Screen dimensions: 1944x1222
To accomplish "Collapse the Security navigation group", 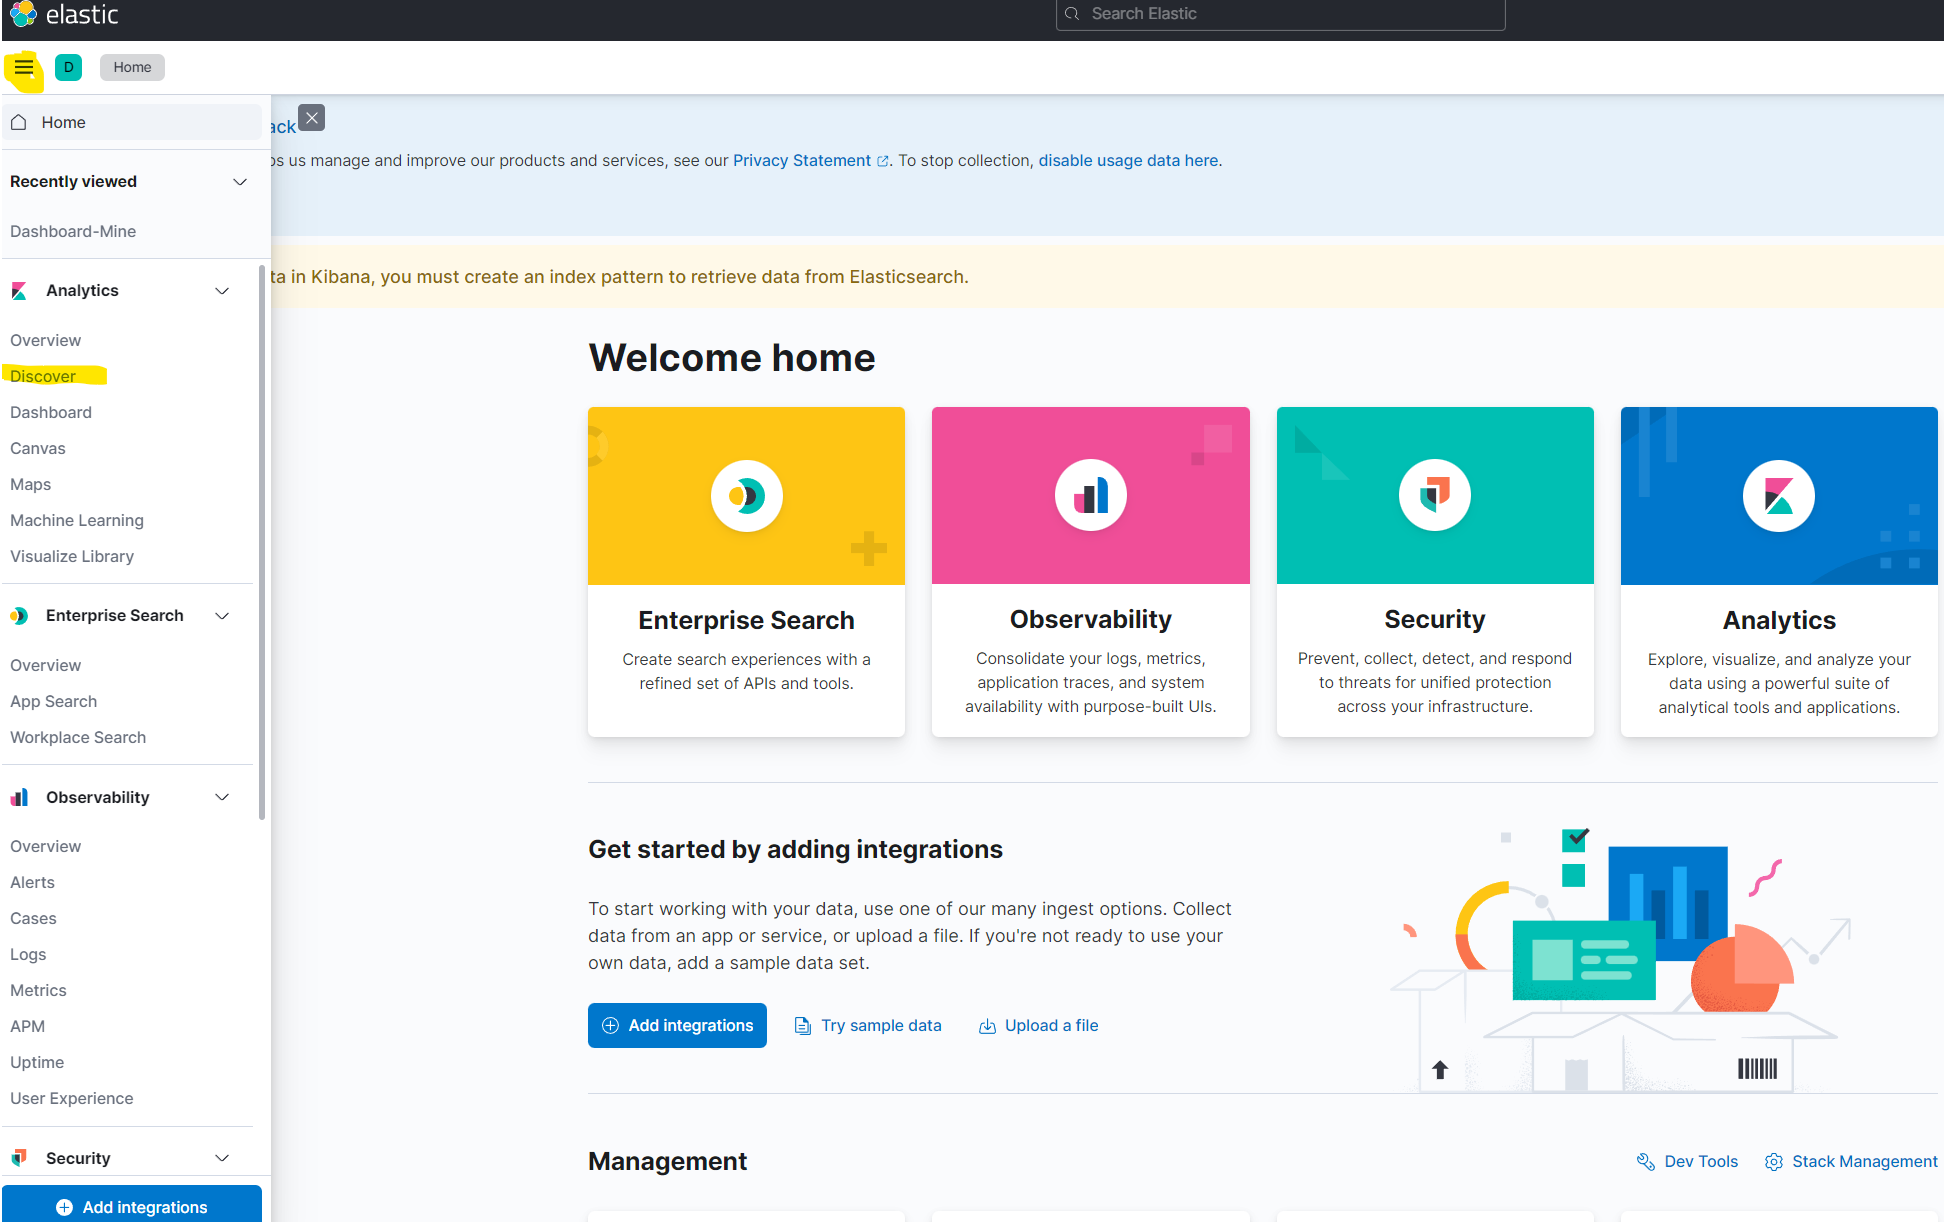I will 222,1158.
